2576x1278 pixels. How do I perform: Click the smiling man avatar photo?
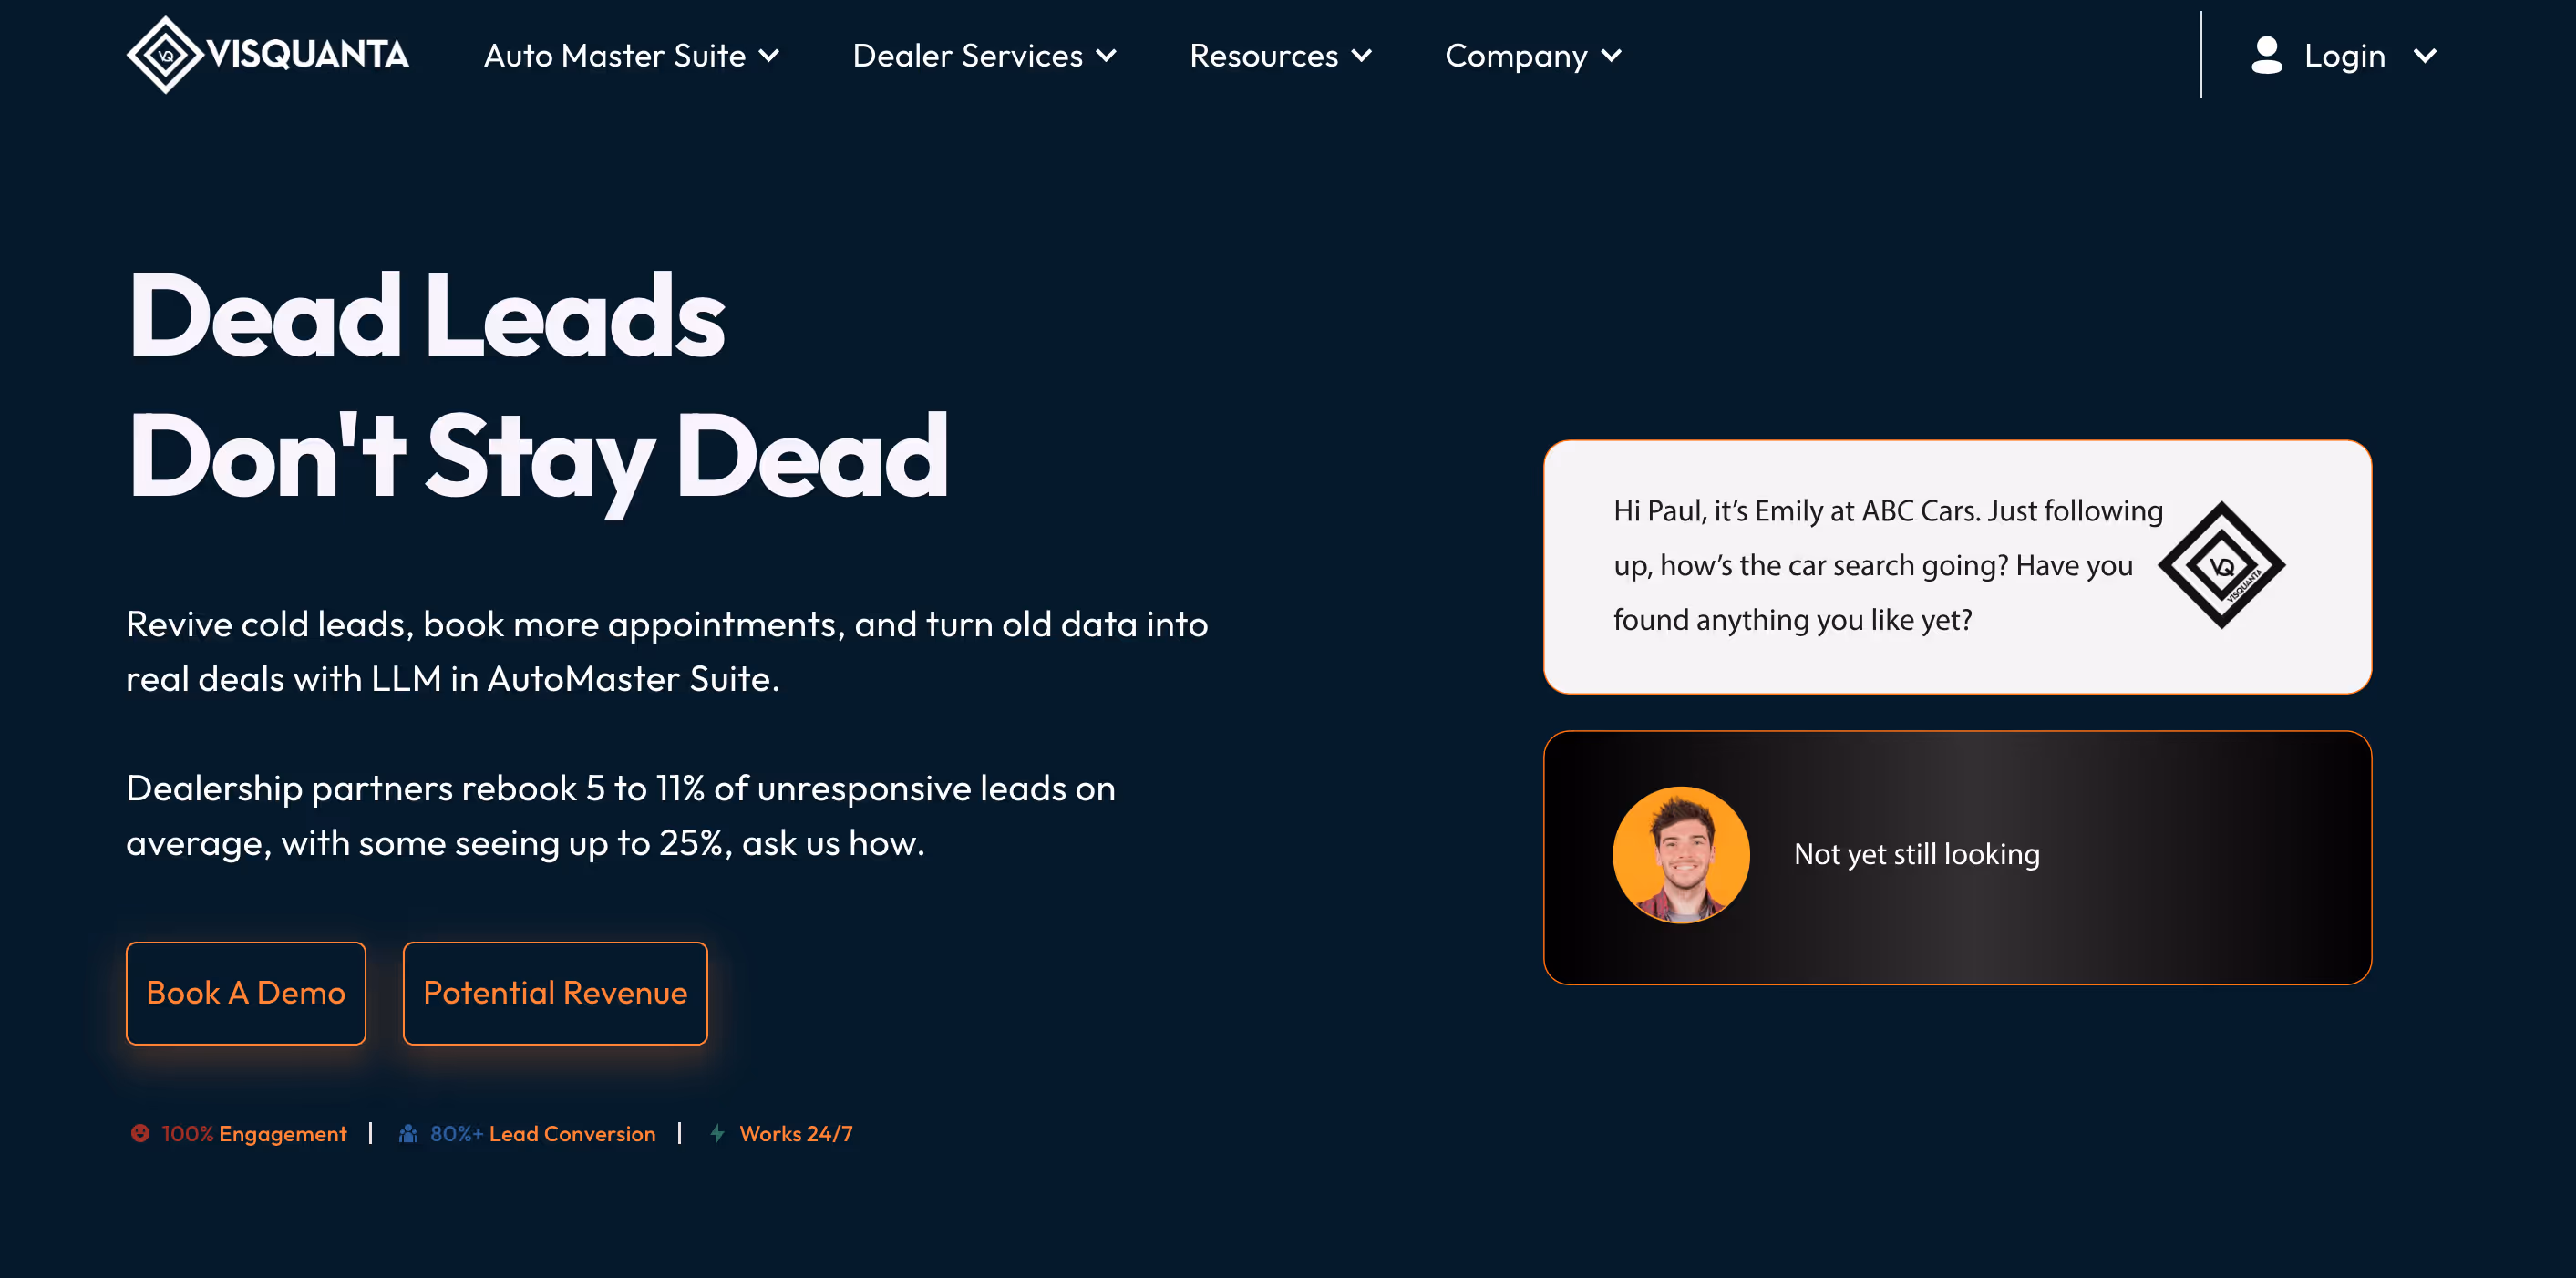[1681, 855]
